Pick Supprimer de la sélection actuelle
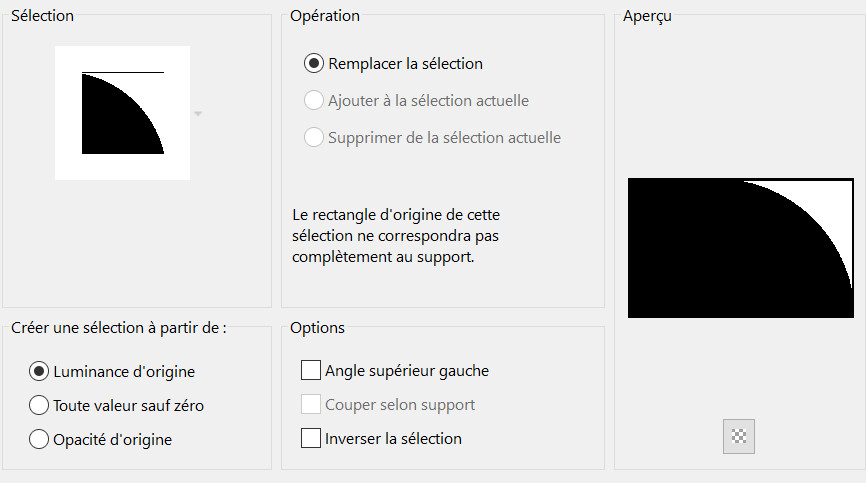This screenshot has height=483, width=866. (314, 138)
